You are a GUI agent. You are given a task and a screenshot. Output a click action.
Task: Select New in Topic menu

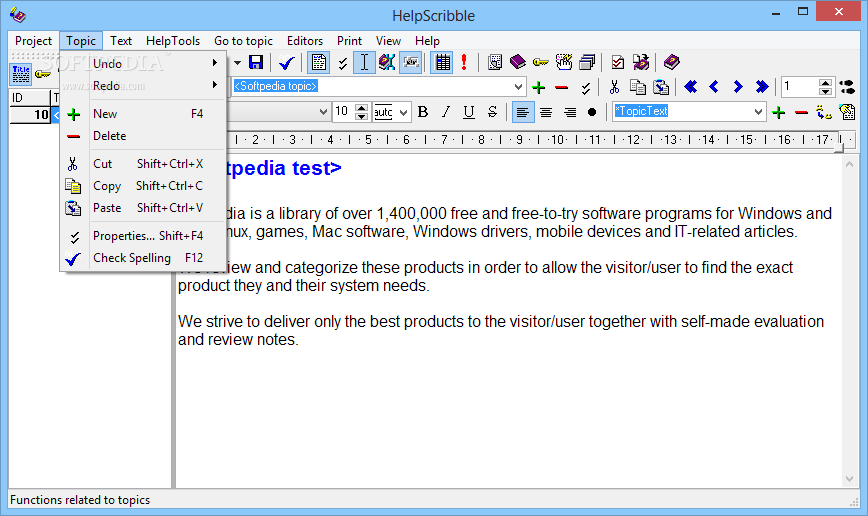(143, 114)
